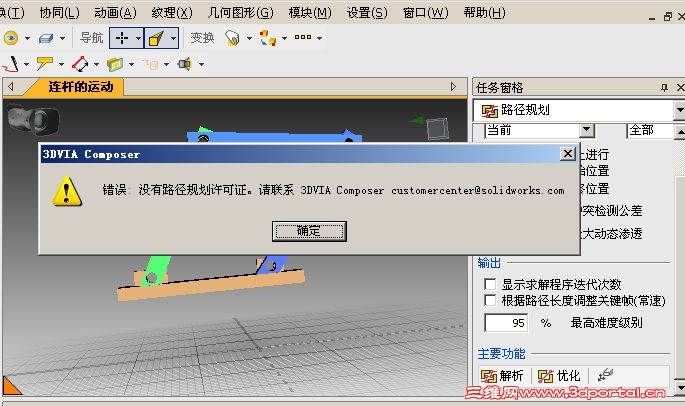Viewport: 685px width, 406px height.
Task: Click the three yellow squares icon
Action: click(303, 37)
